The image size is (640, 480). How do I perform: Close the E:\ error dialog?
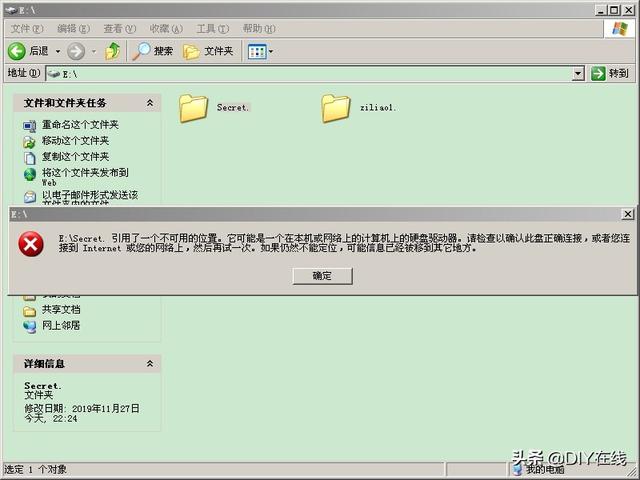tap(628, 214)
